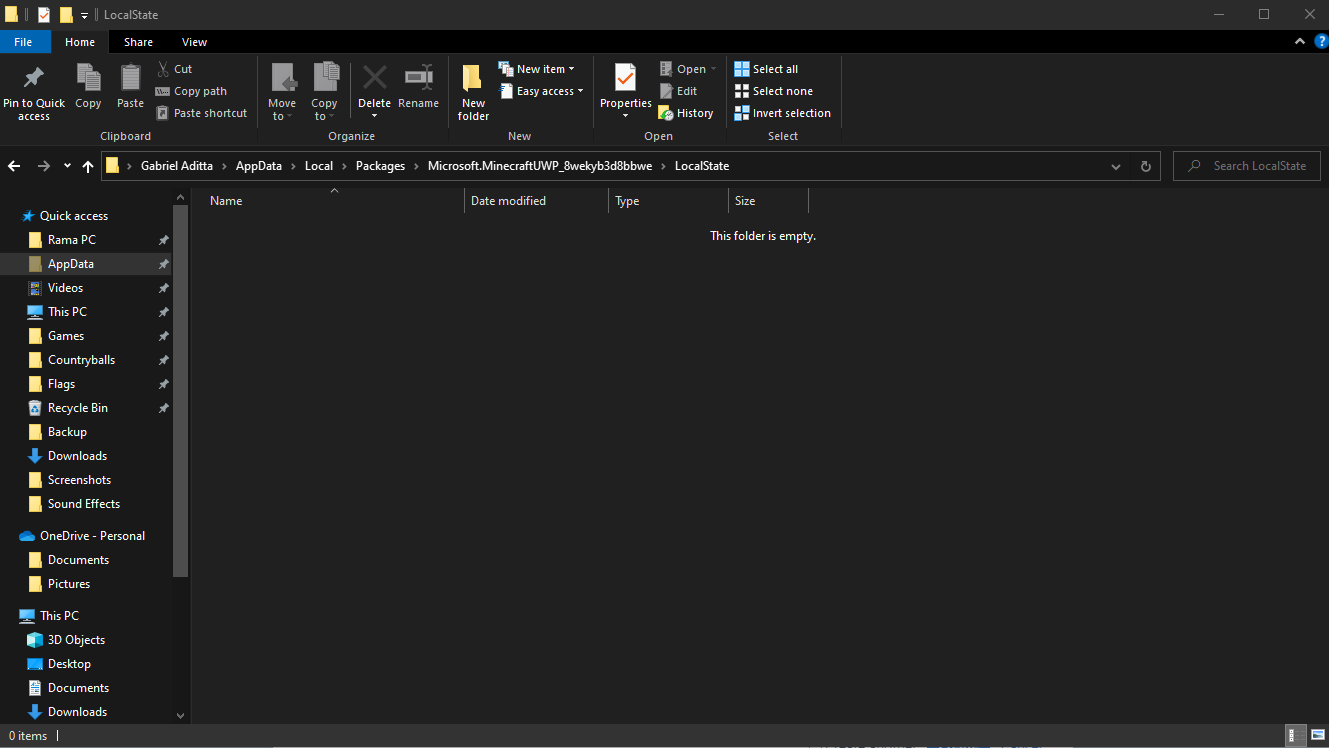Image resolution: width=1329 pixels, height=748 pixels.
Task: Click the Up arrow to parent folder
Action: coord(88,166)
